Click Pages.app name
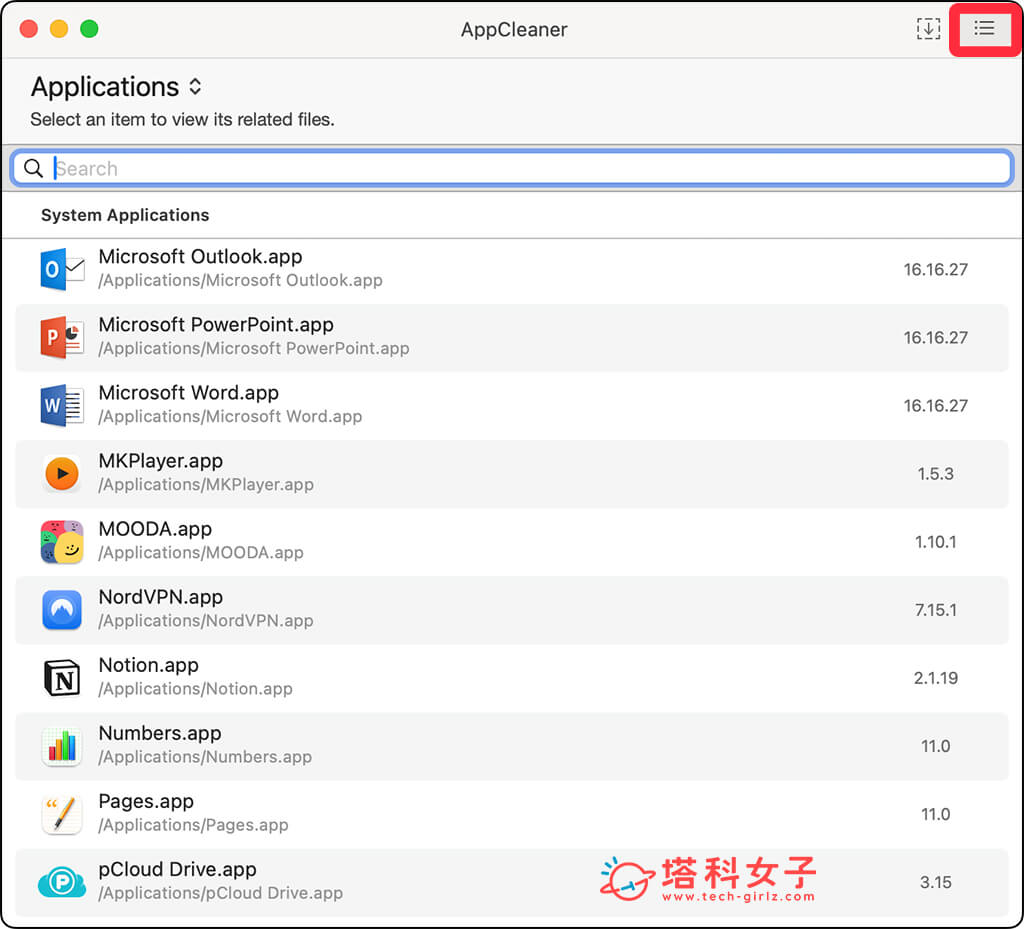Screen dimensions: 1024x929 tap(146, 801)
